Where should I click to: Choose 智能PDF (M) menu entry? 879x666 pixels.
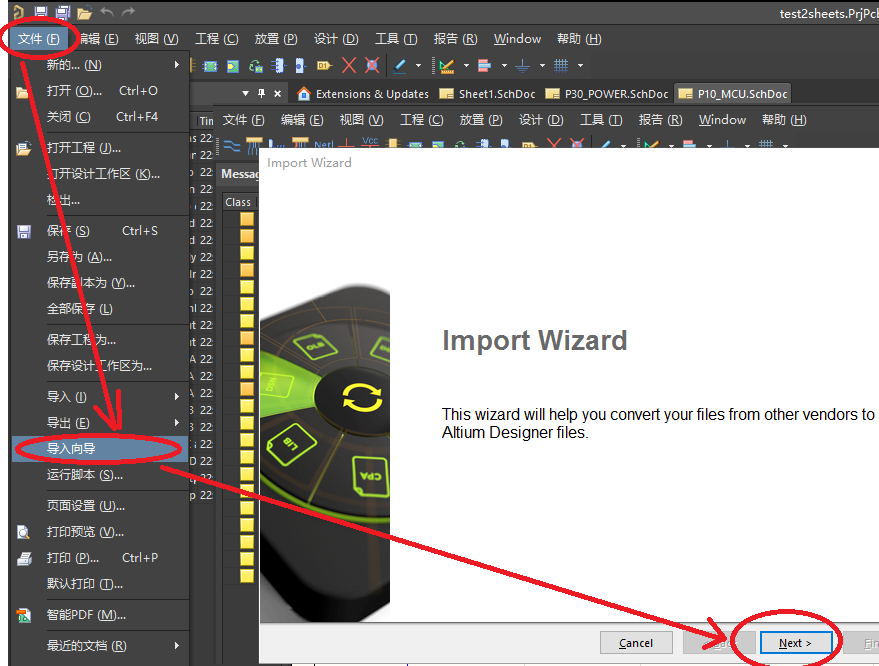pos(101,615)
